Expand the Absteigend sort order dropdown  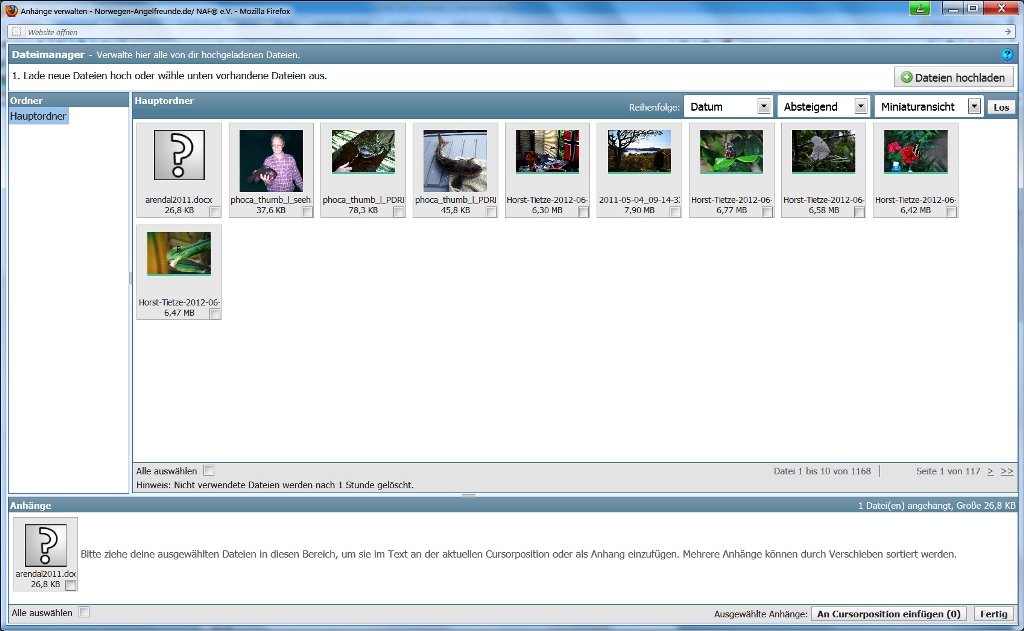point(860,106)
